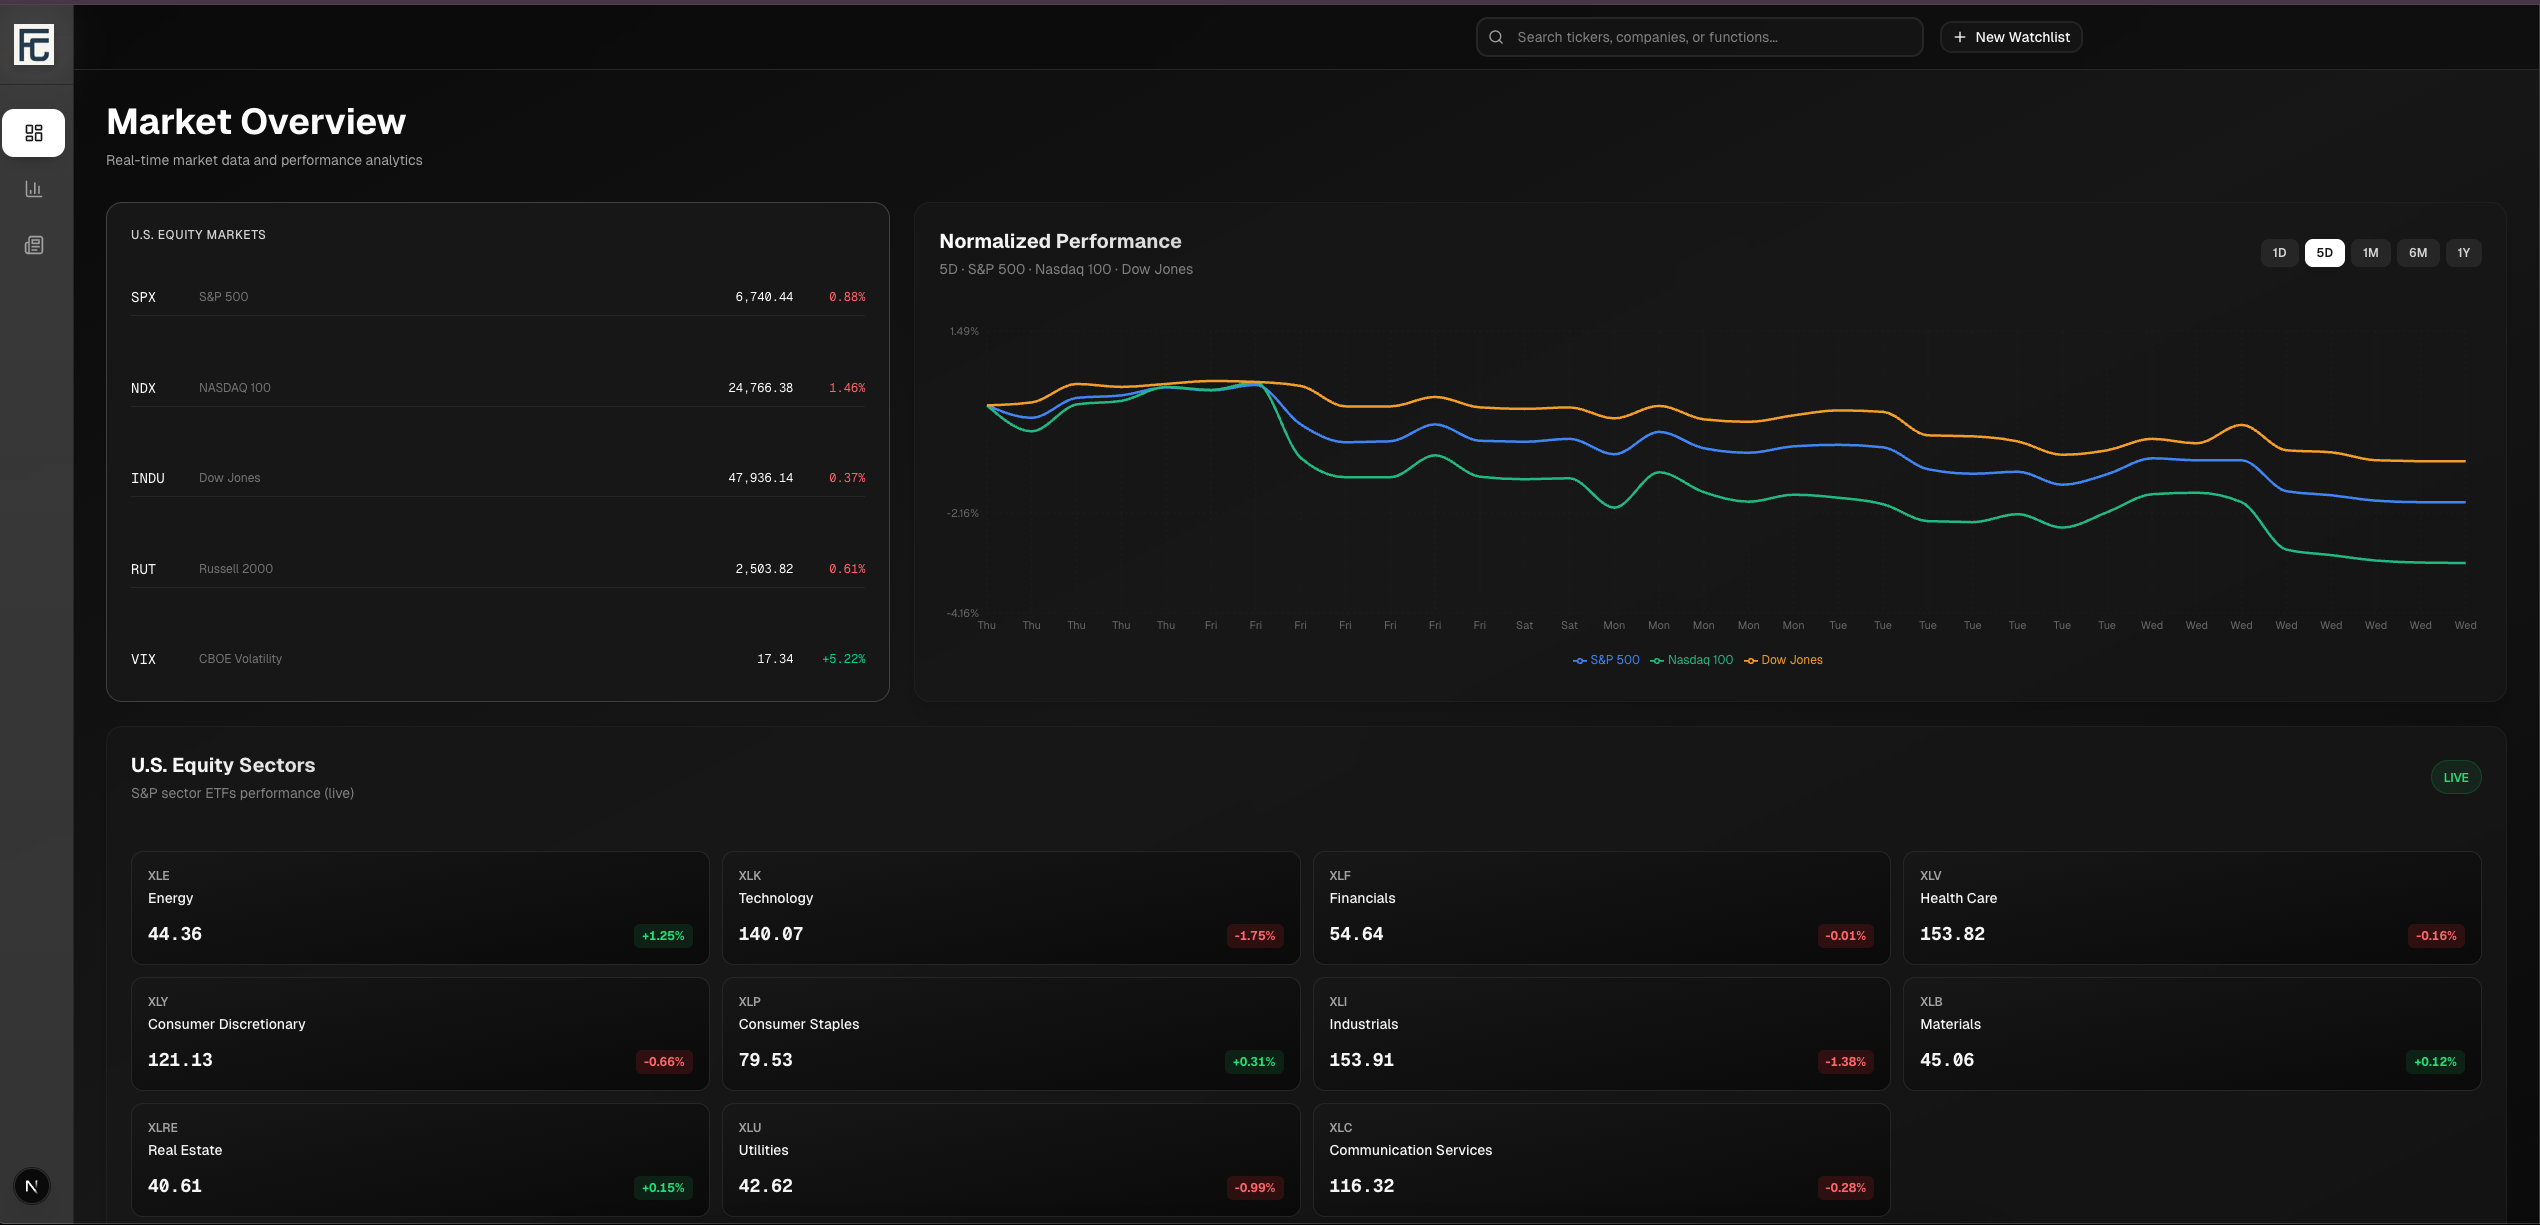The width and height of the screenshot is (2540, 1225).
Task: Focus the search tickers input field
Action: point(1710,37)
